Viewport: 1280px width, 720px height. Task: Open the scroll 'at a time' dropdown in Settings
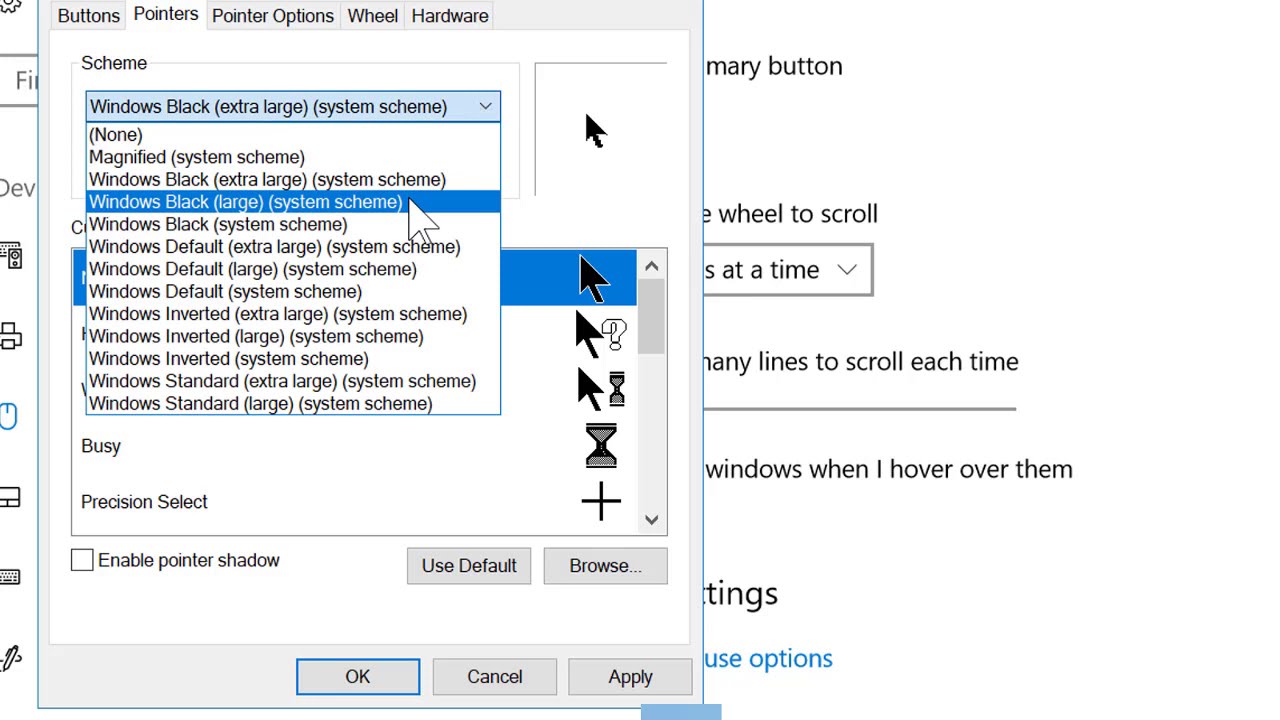tap(788, 270)
